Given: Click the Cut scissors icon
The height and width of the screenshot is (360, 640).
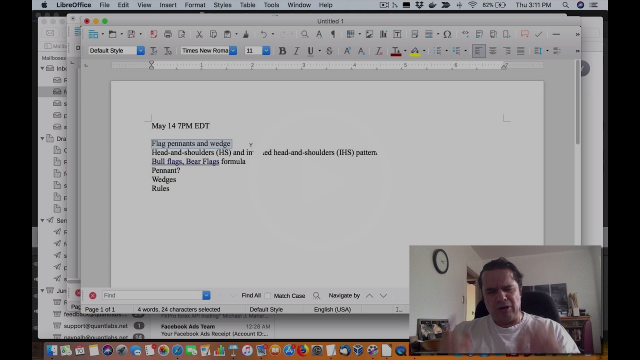Looking at the screenshot, I should (199, 34).
